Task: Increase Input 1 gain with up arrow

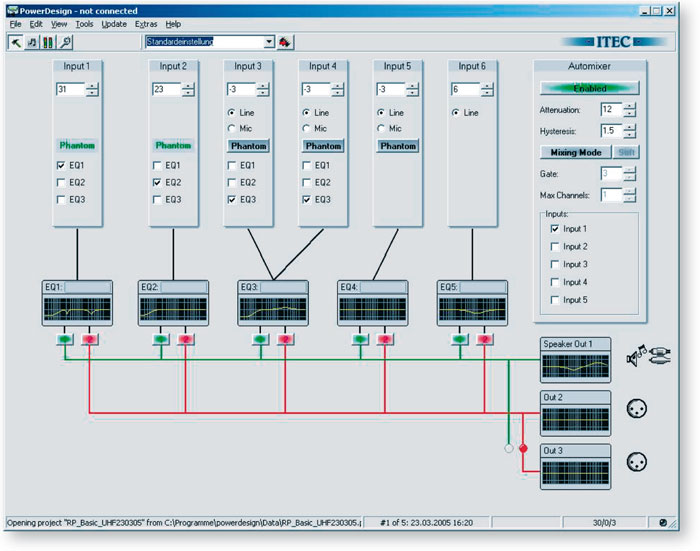Action: 93,85
